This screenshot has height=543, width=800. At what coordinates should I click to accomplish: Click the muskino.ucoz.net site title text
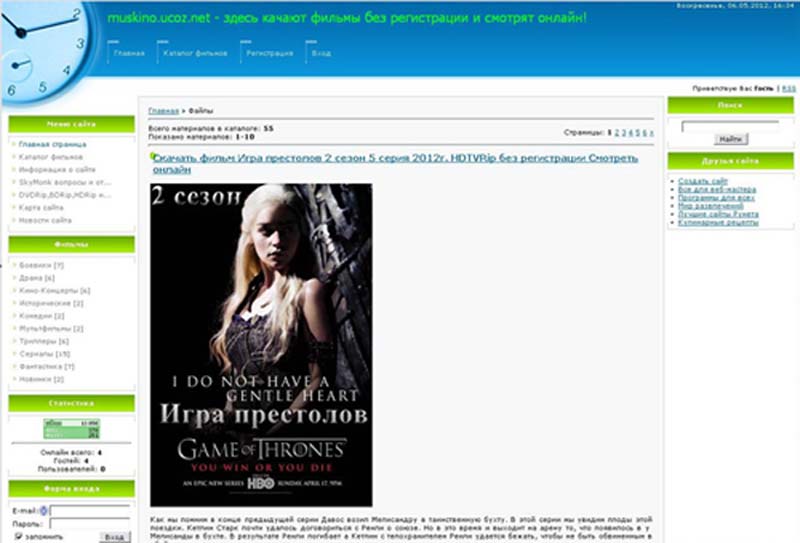[347, 18]
